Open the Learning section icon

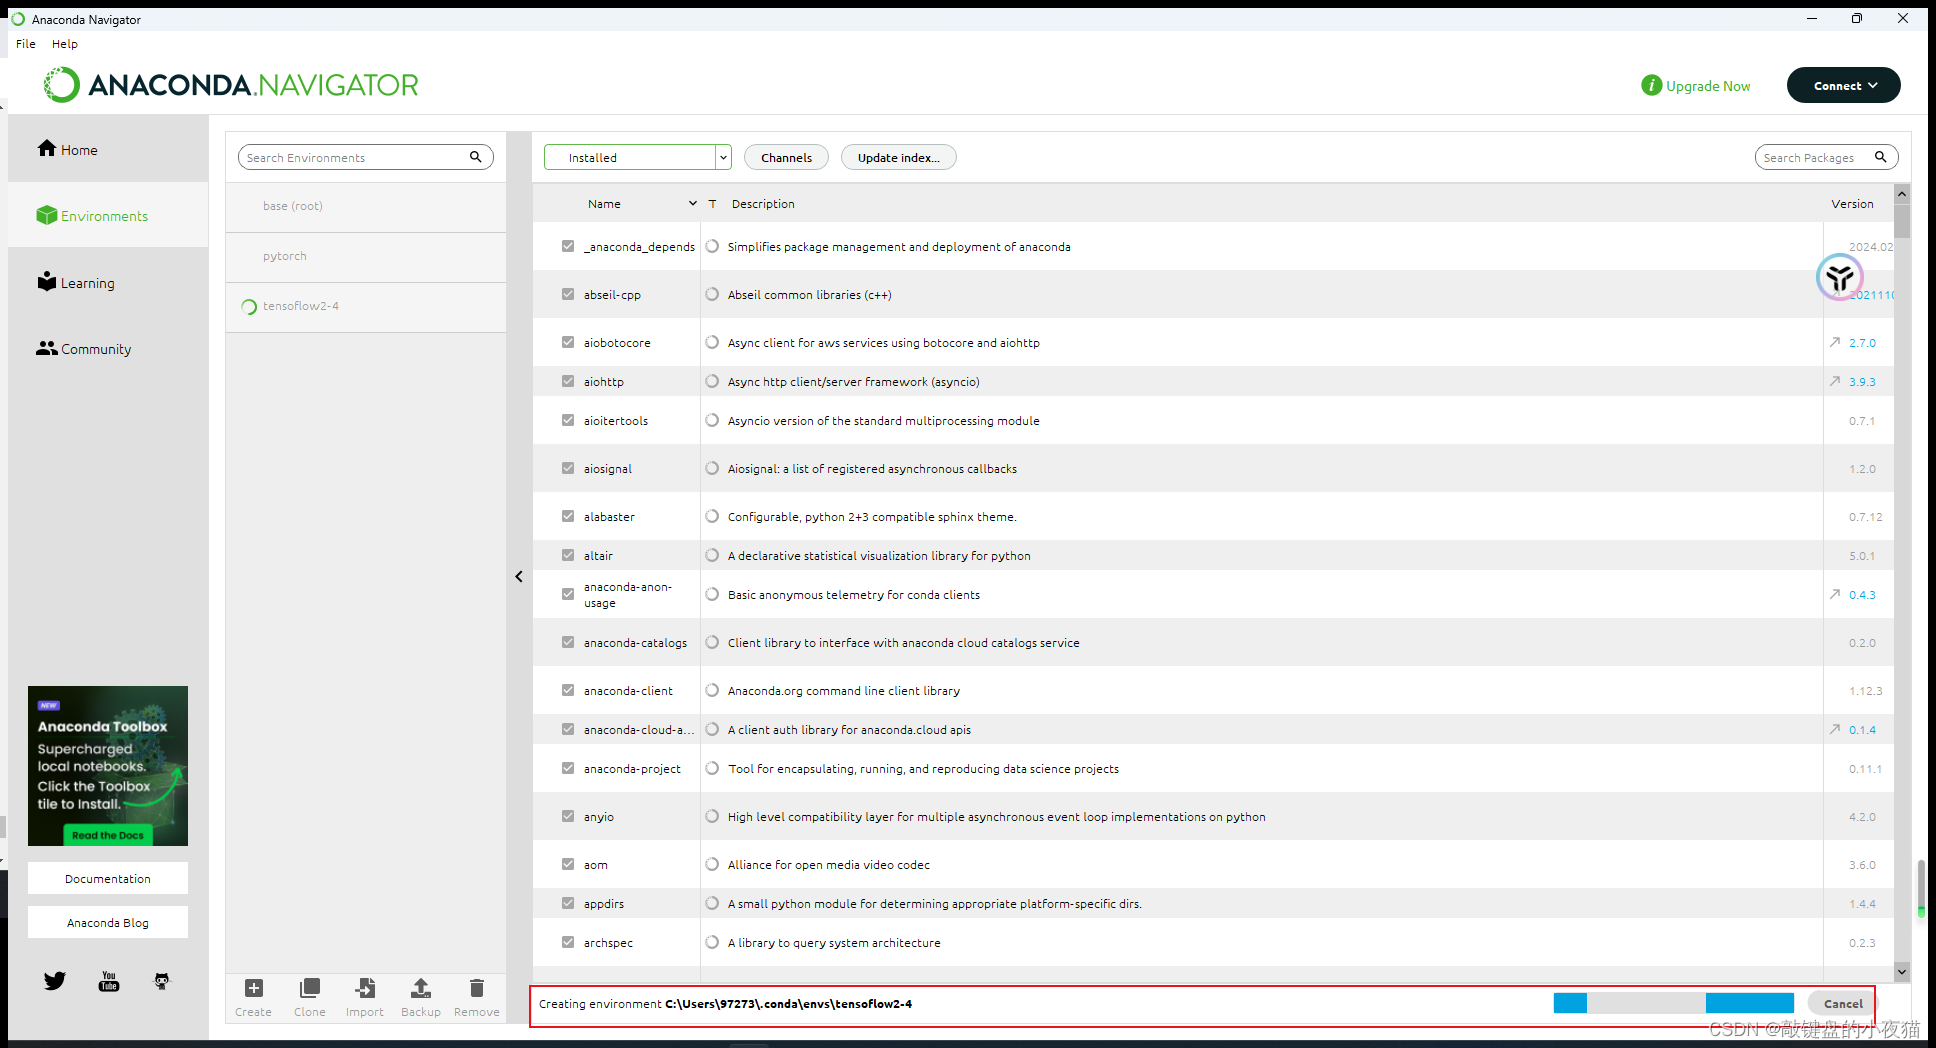pyautogui.click(x=47, y=281)
